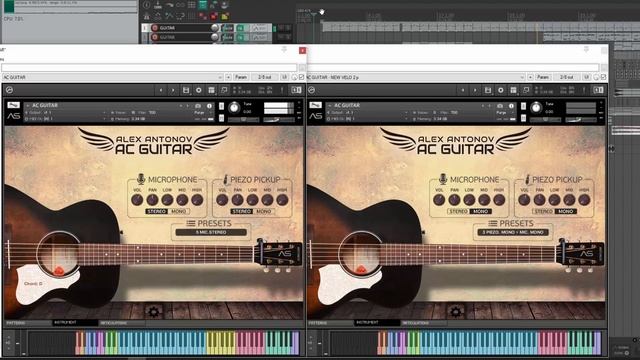Set right Piezo Pickup to STEREO
This screenshot has width=640, height=360.
(x=544, y=211)
